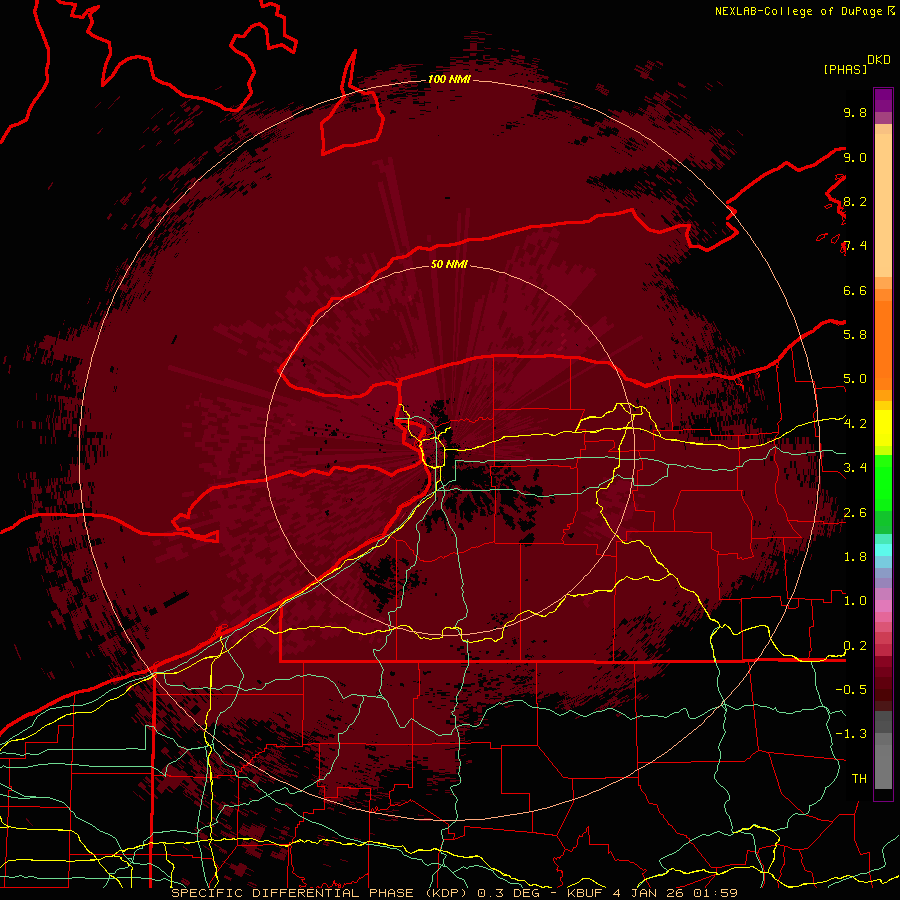Click the -0.5 scale value
This screenshot has height=900, width=900.
[851, 690]
